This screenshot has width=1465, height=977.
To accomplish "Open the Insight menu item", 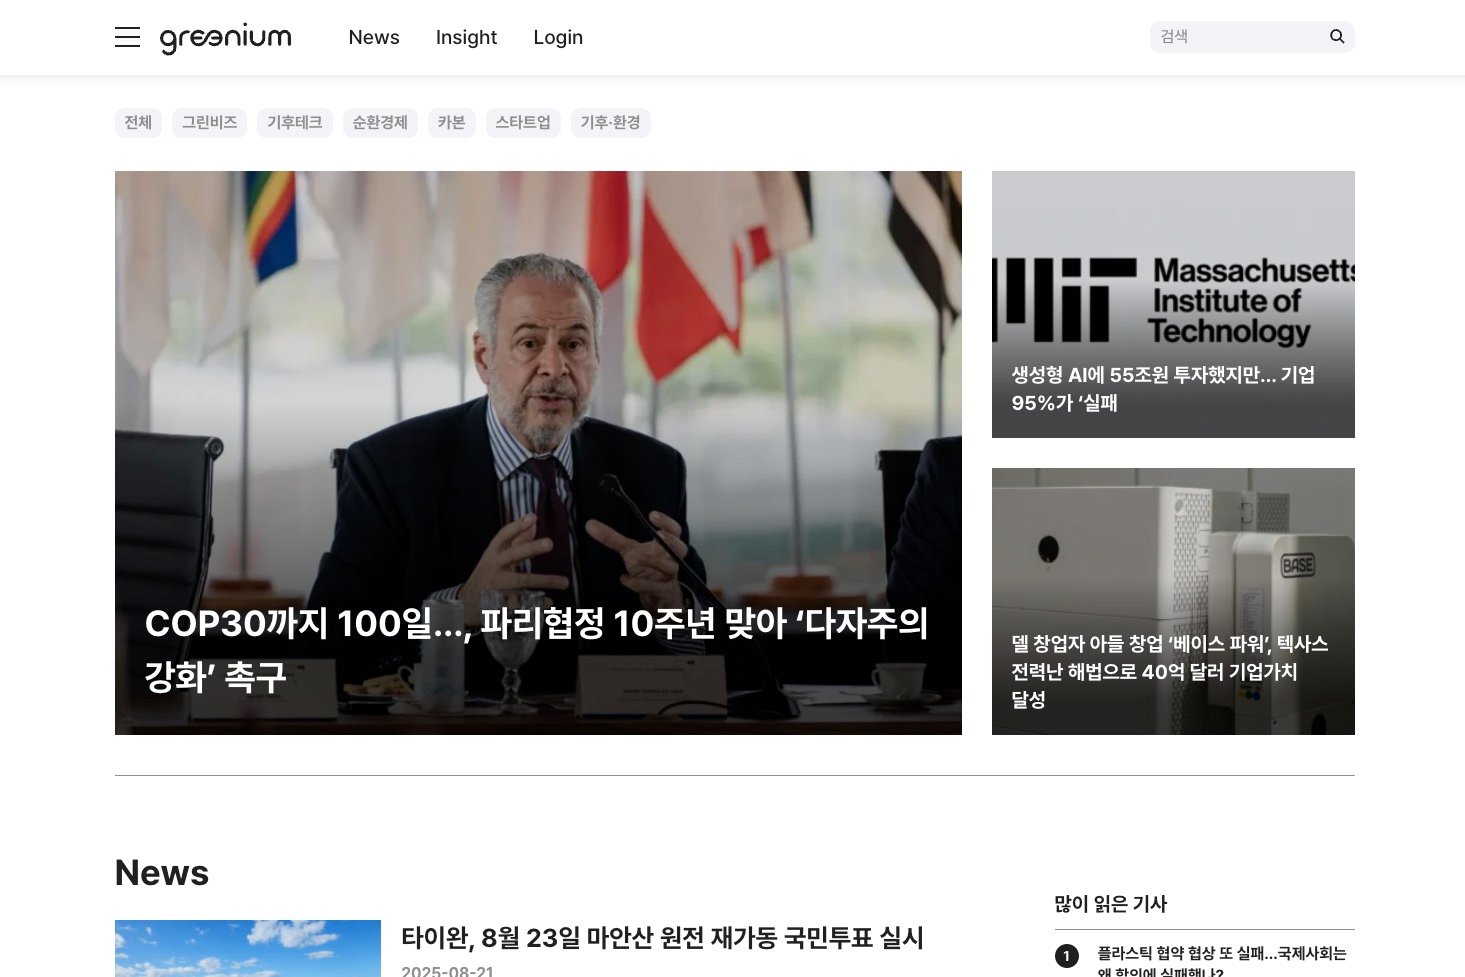I will tap(466, 38).
